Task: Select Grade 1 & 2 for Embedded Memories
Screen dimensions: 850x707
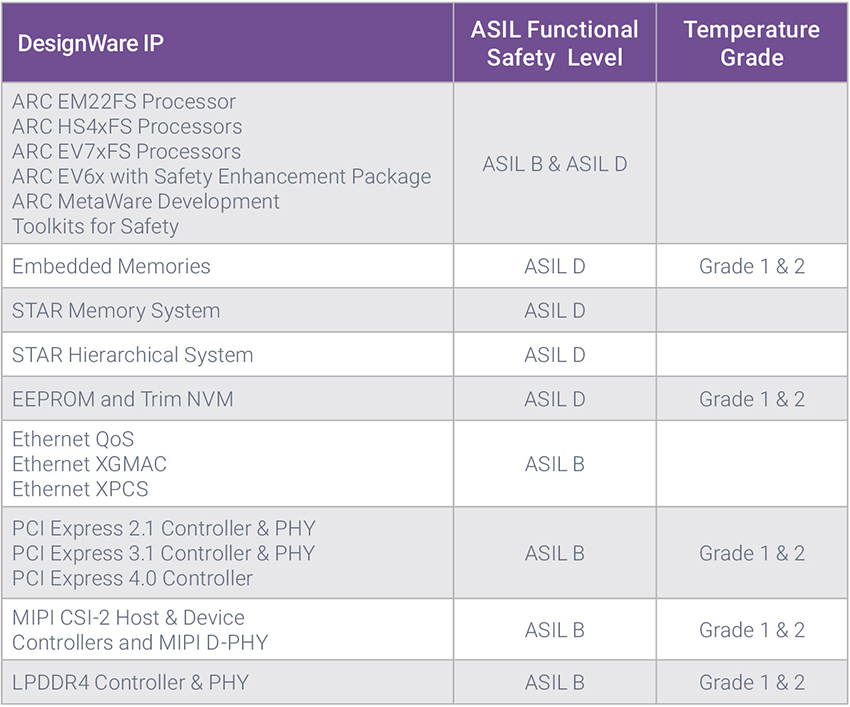Action: tap(751, 266)
